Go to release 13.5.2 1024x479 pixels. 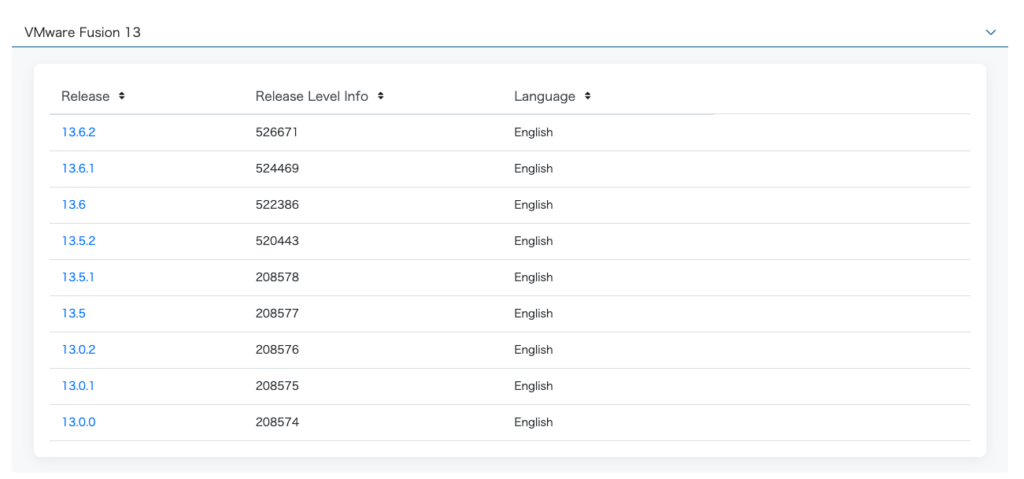pos(78,241)
